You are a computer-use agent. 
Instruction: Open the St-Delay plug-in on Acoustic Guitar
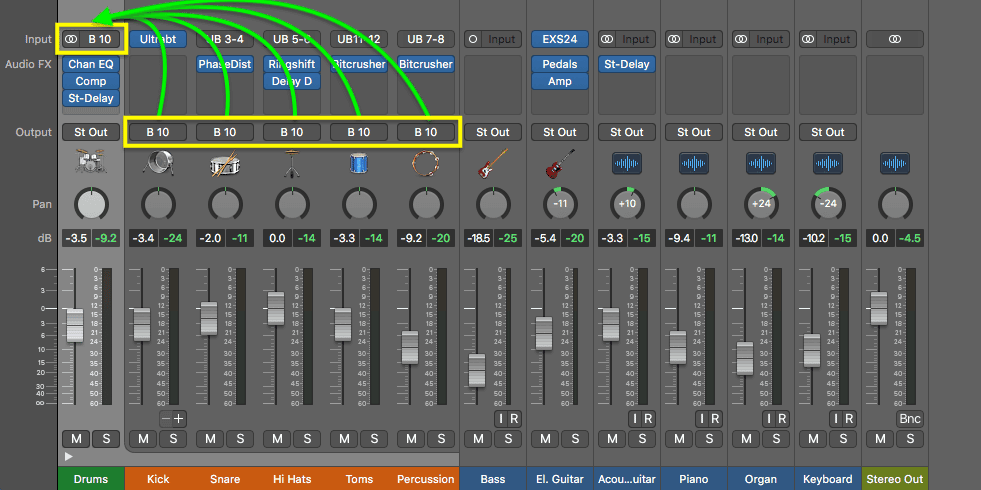(x=627, y=64)
